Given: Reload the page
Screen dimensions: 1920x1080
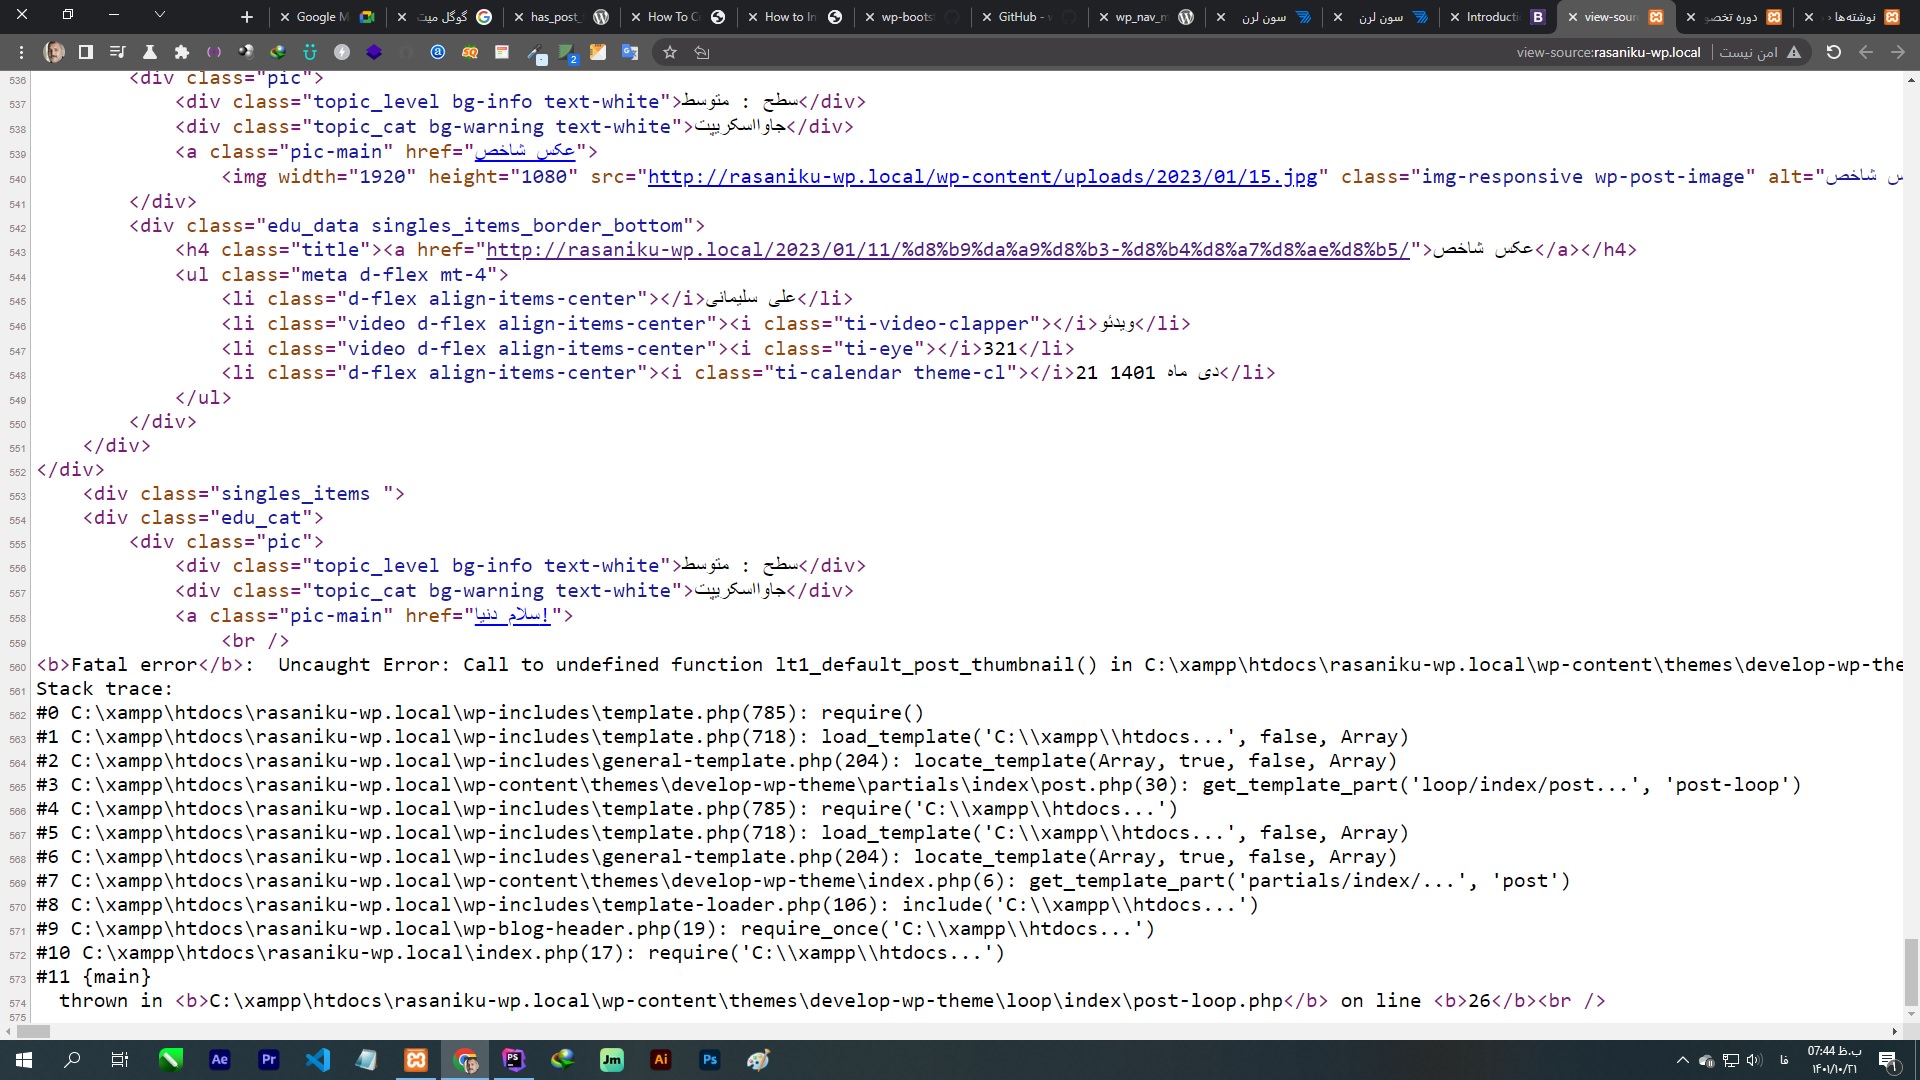Looking at the screenshot, I should pos(1834,52).
